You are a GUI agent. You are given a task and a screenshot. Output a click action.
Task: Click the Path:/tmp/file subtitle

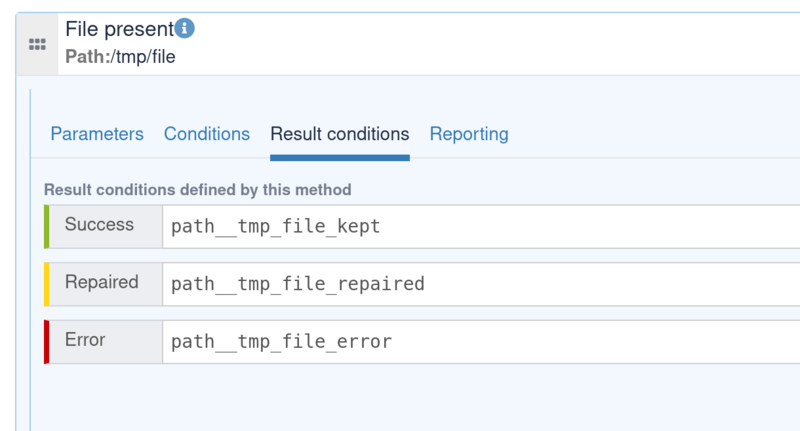[120, 57]
